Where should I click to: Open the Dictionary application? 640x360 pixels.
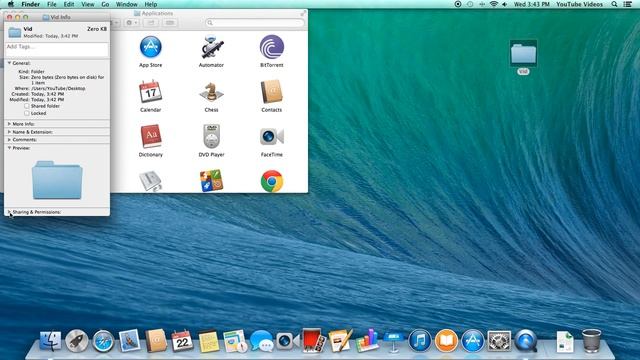click(x=151, y=136)
